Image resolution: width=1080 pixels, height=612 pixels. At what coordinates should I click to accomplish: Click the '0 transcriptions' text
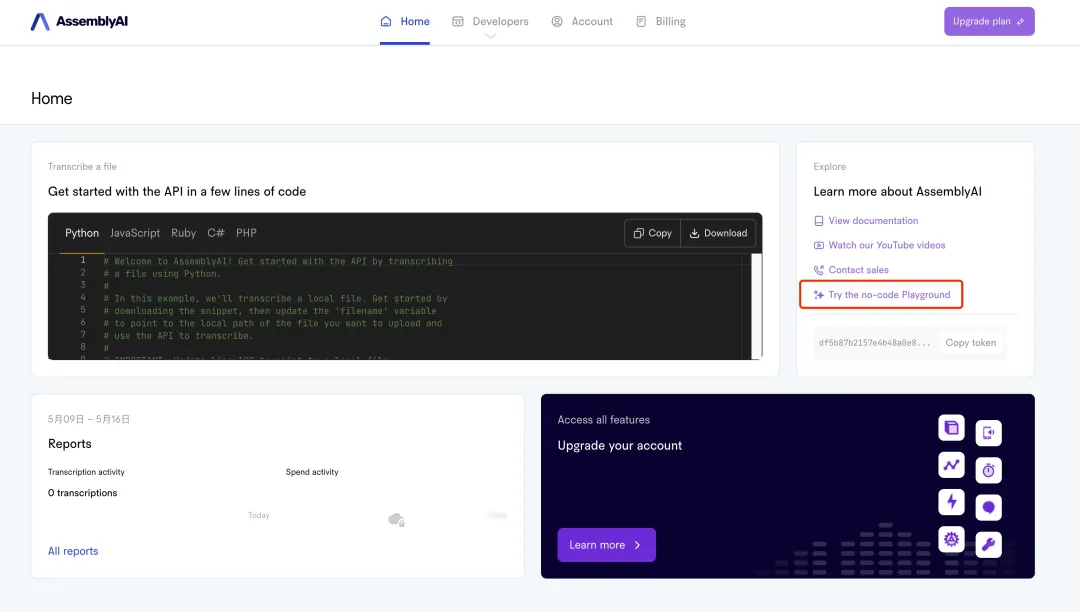[83, 493]
